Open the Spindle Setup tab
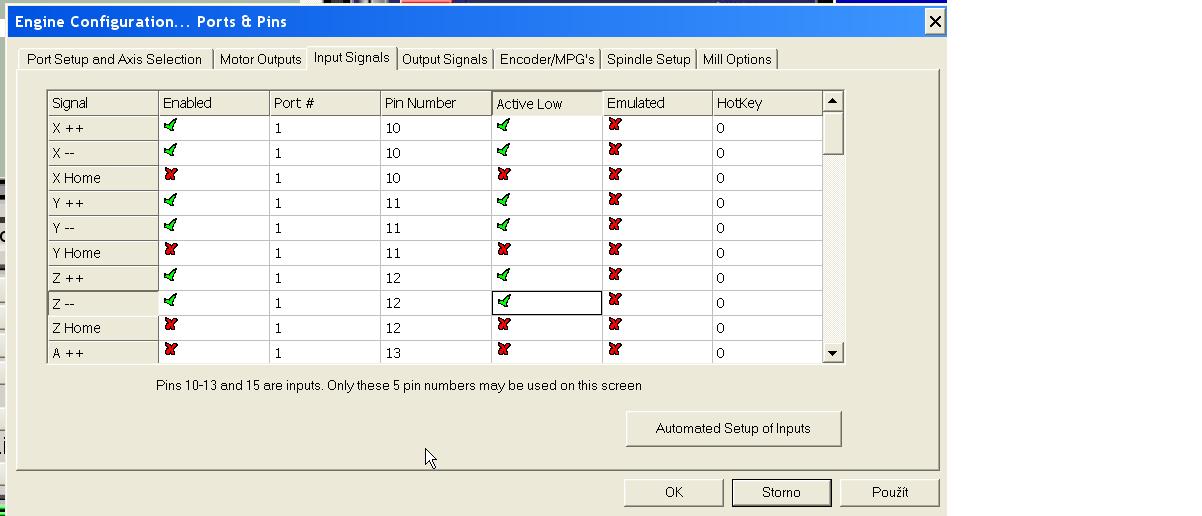 648,59
